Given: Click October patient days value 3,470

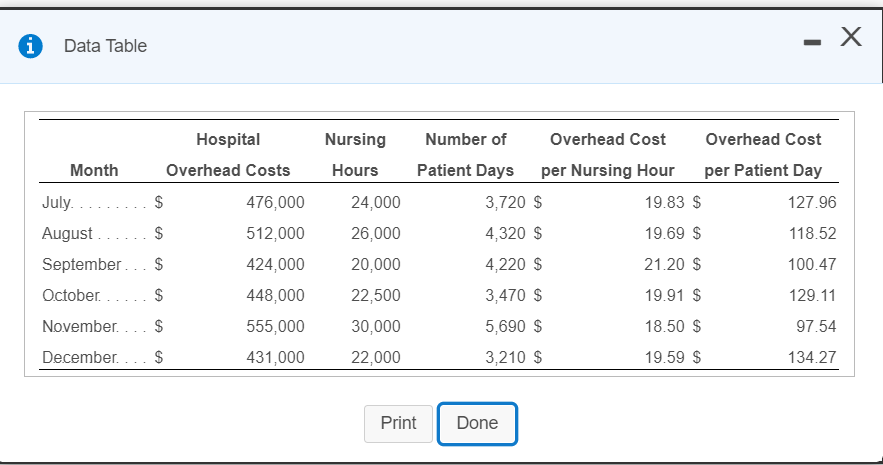Looking at the screenshot, I should click(x=505, y=295).
